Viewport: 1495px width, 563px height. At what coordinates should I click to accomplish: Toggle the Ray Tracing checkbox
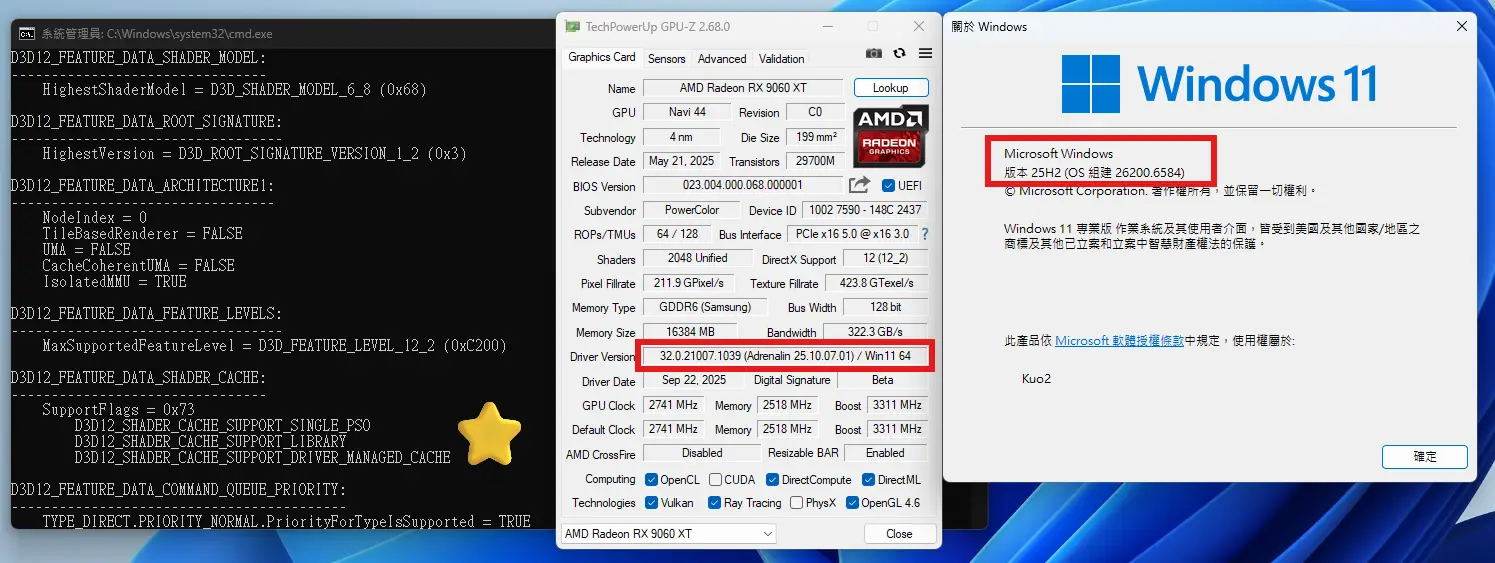[x=714, y=503]
